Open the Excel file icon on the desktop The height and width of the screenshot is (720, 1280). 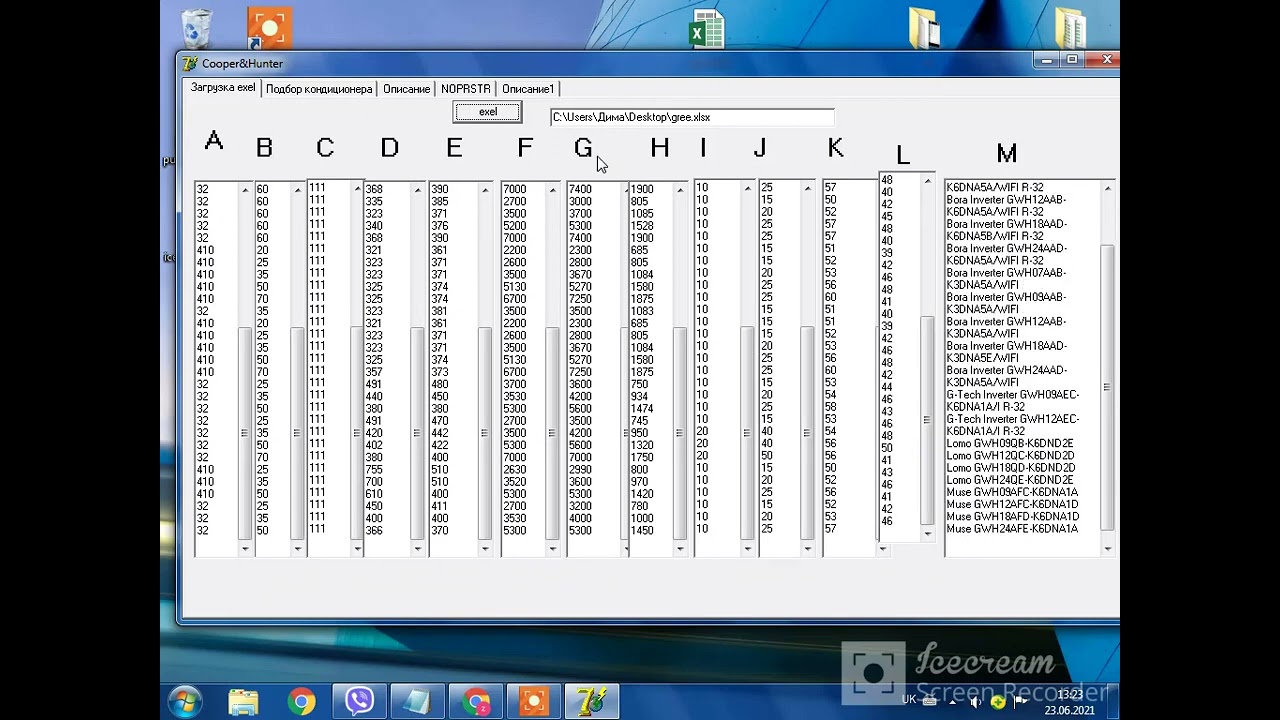coord(707,28)
